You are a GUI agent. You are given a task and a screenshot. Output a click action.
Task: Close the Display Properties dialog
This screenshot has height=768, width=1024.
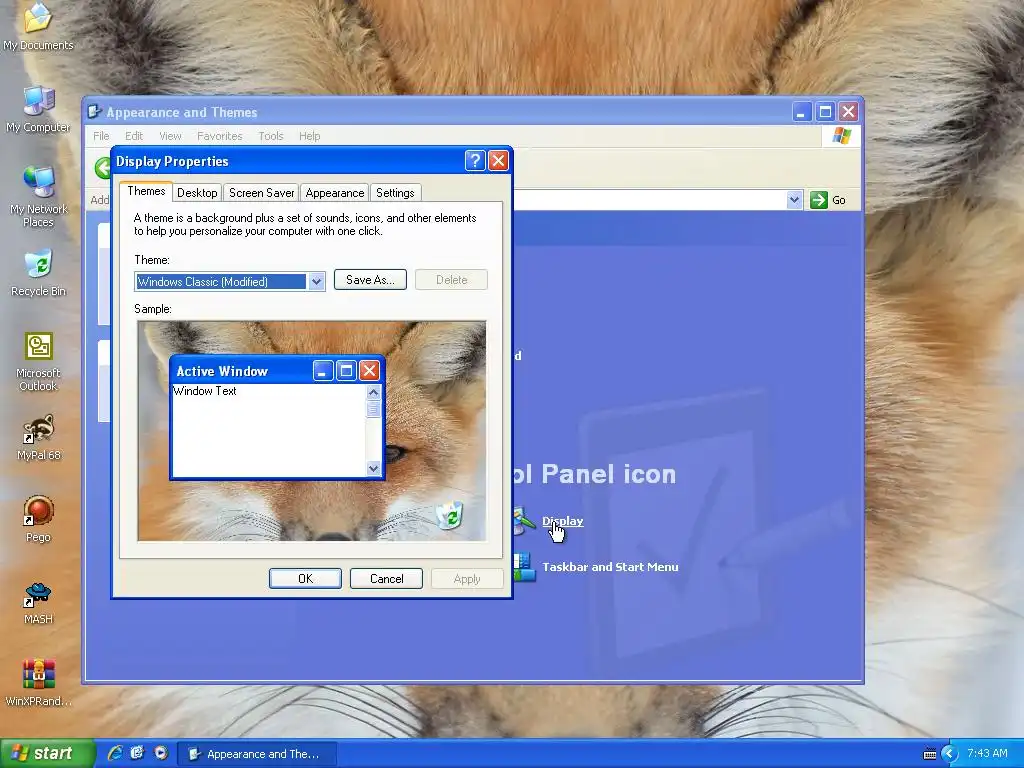coord(498,161)
